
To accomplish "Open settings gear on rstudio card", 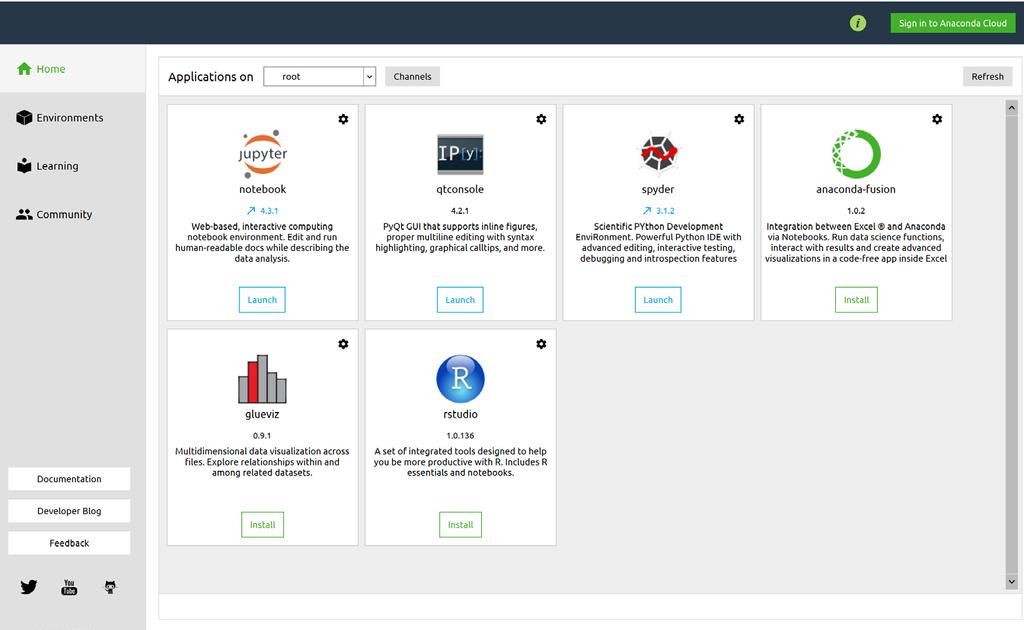I will click(x=541, y=344).
